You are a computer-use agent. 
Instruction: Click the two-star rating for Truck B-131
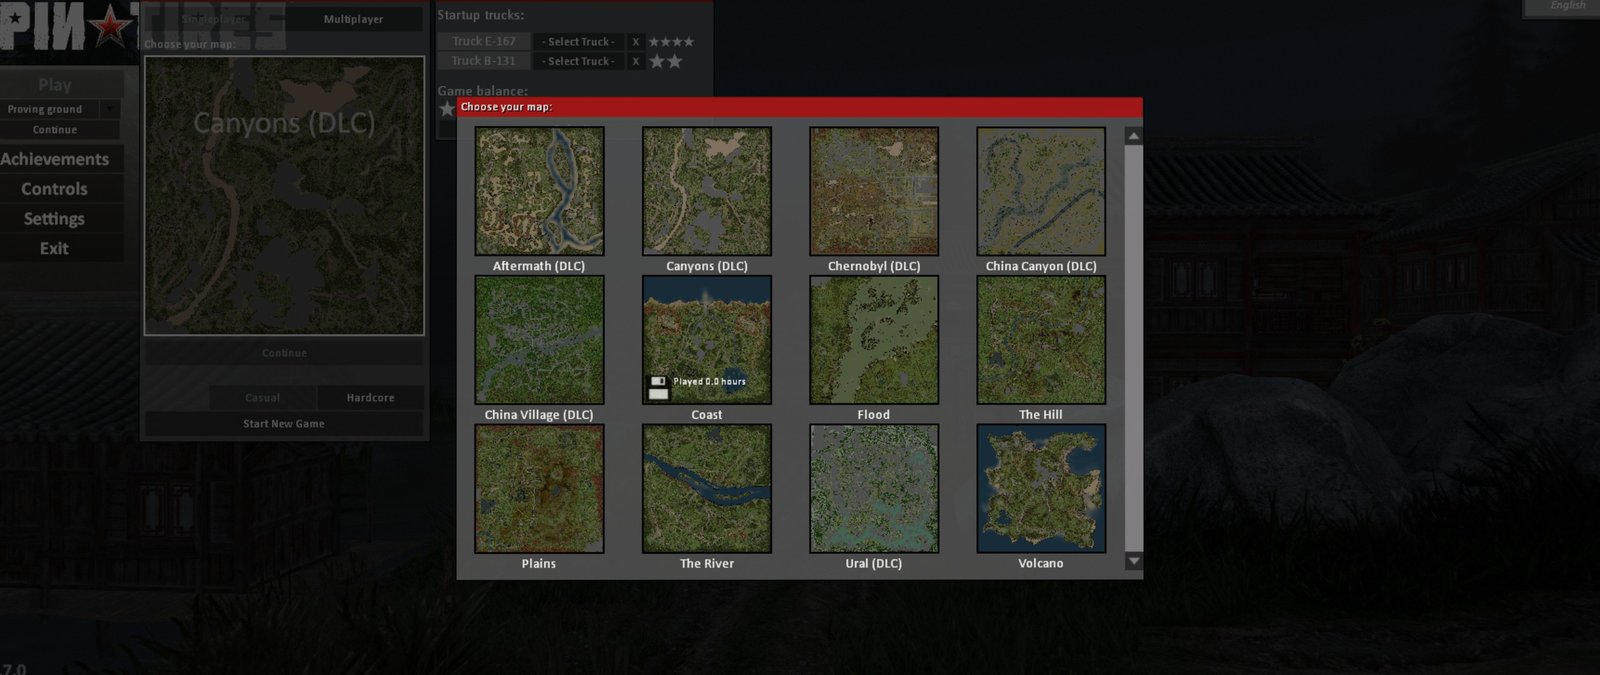tap(666, 61)
